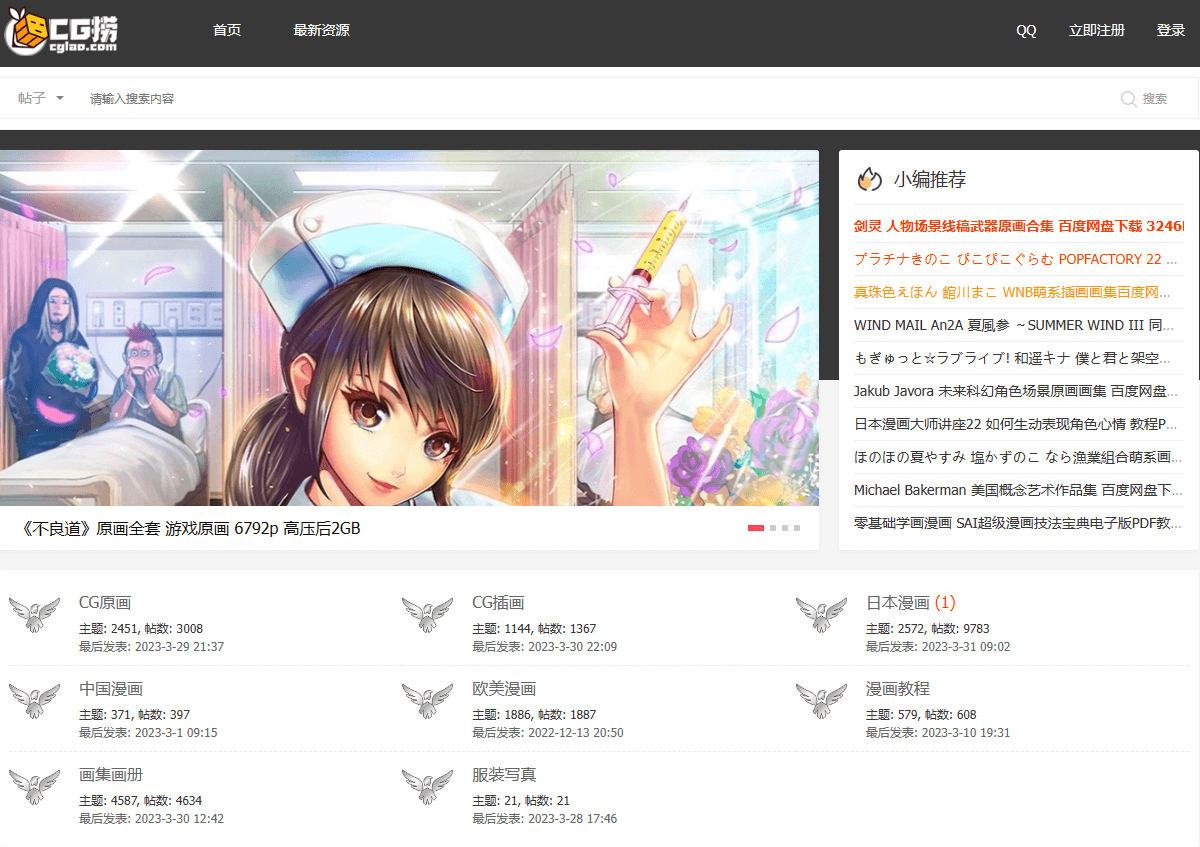The image size is (1200, 847).
Task: Go to 首页 in the top navigation
Action: pos(227,30)
